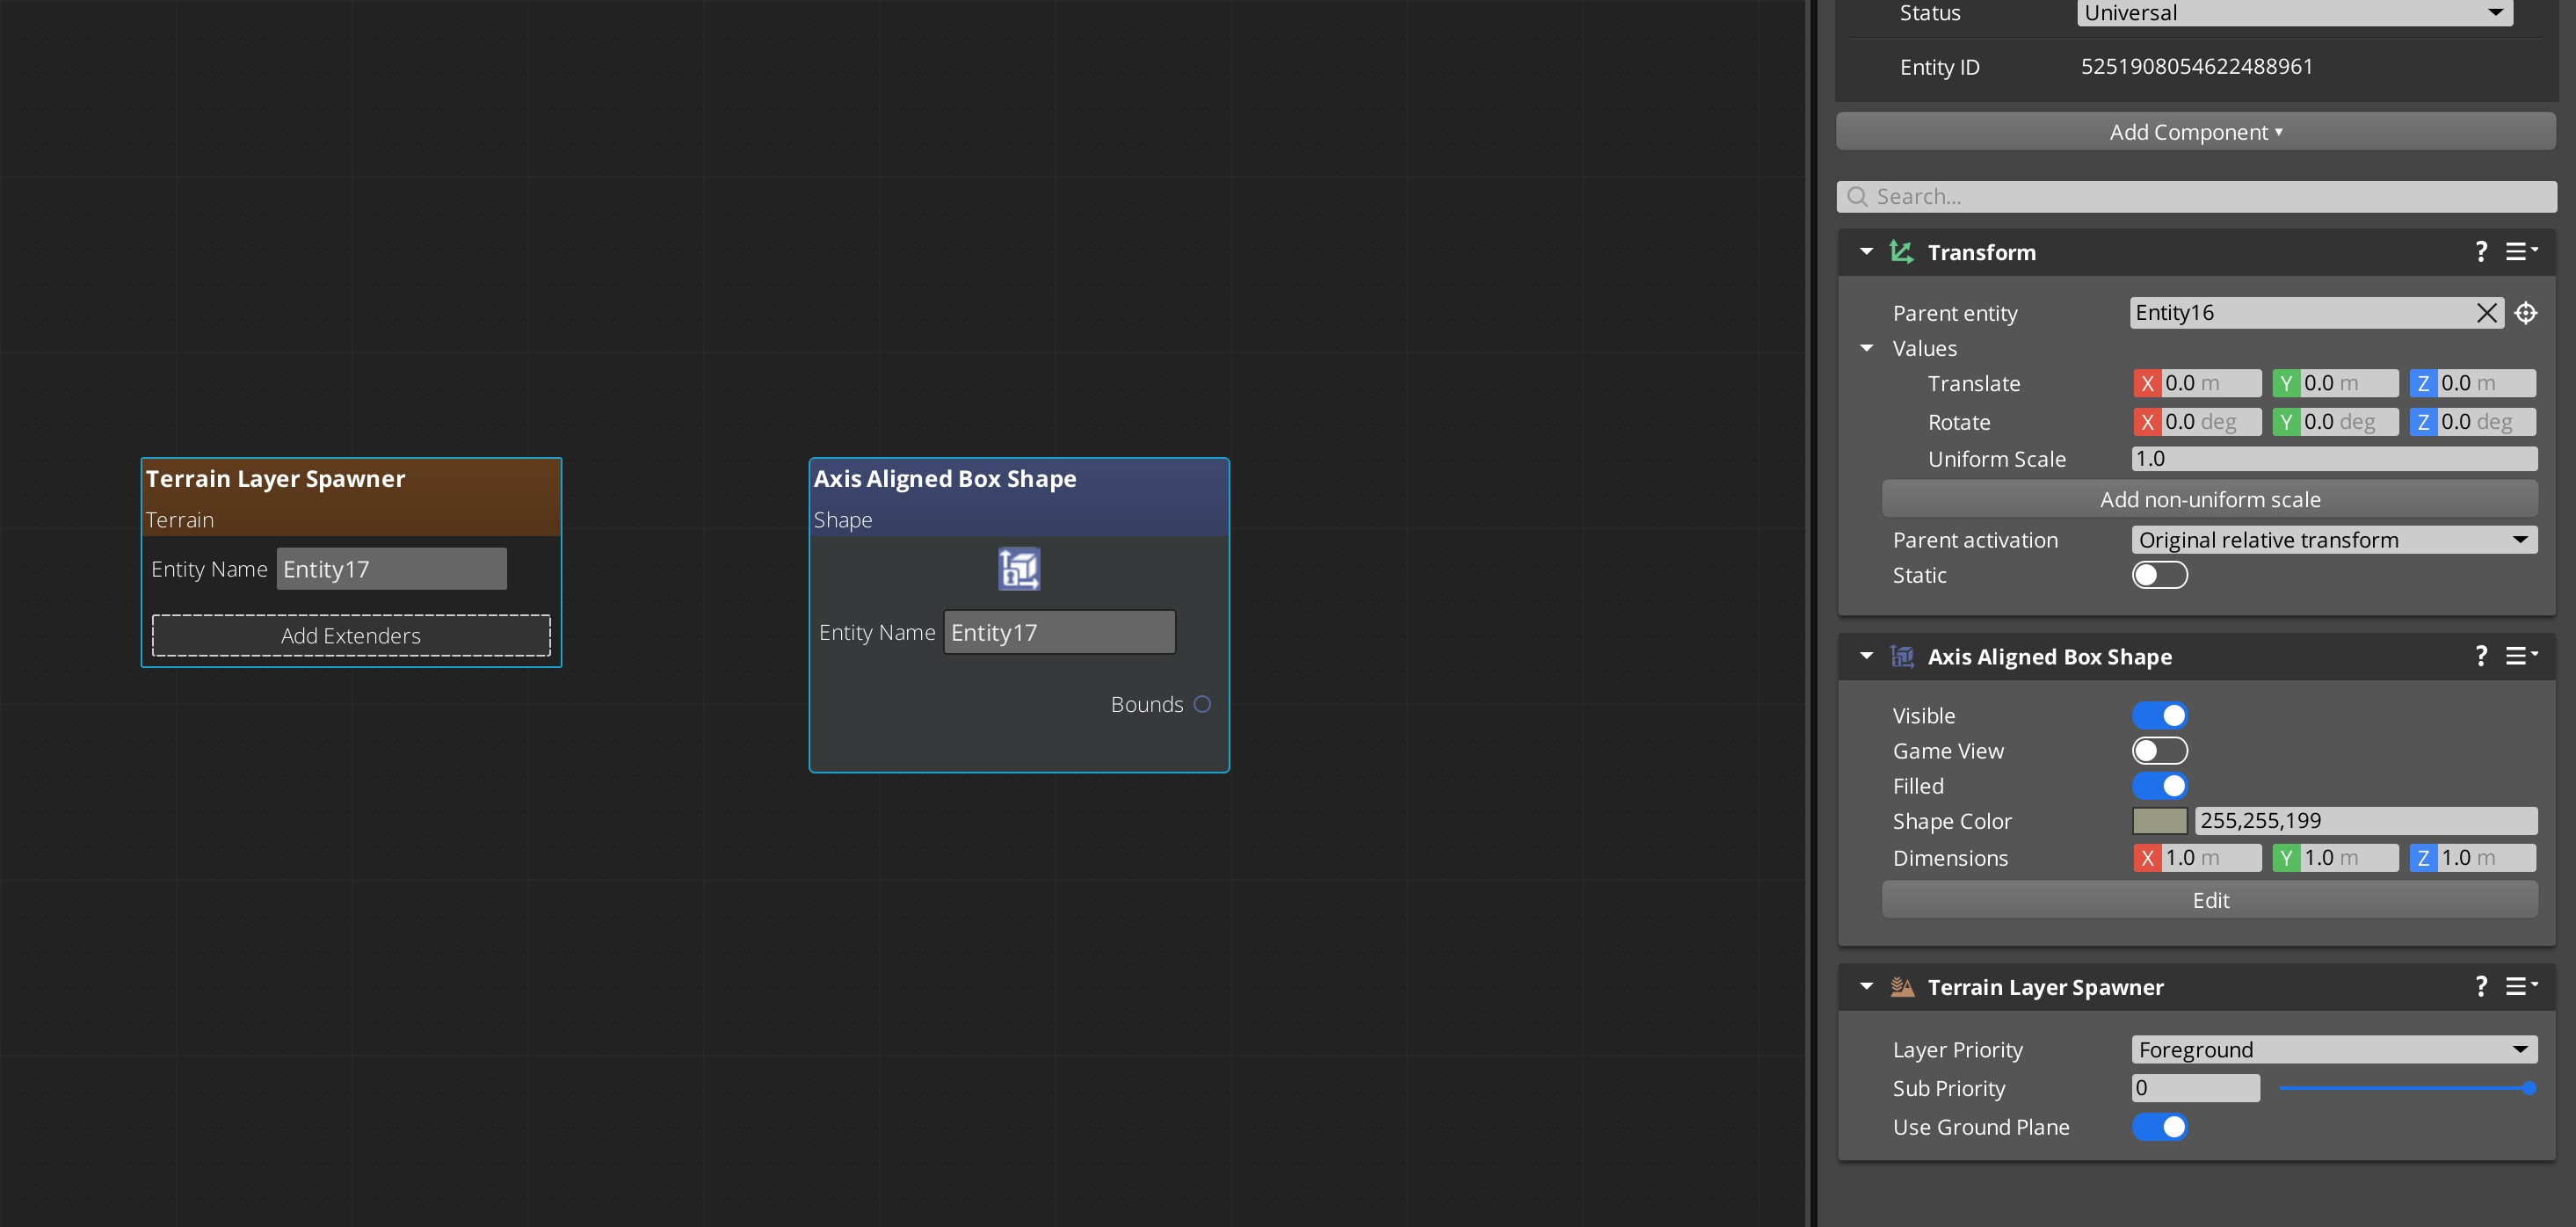This screenshot has height=1227, width=2576.
Task: Open the Layer Priority Foreground dropdown
Action: (x=2333, y=1049)
